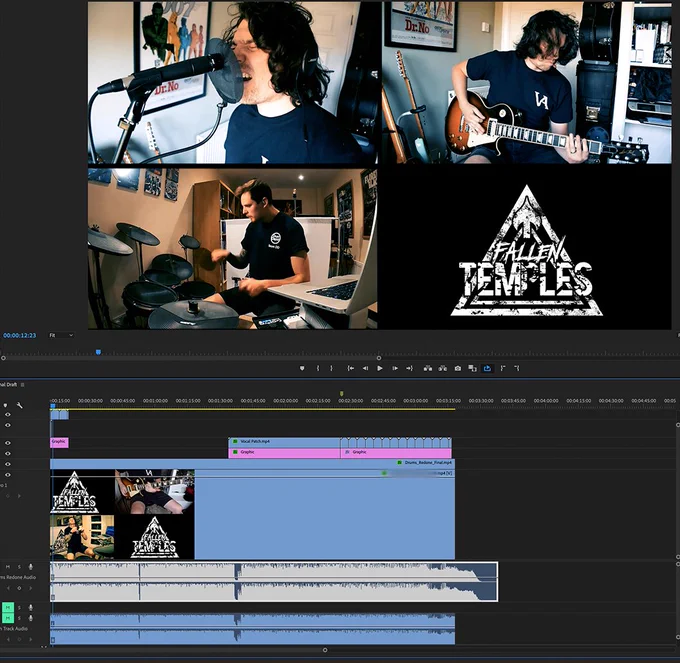Step forward one frame
Viewport: 680px width, 663px height.
point(395,368)
